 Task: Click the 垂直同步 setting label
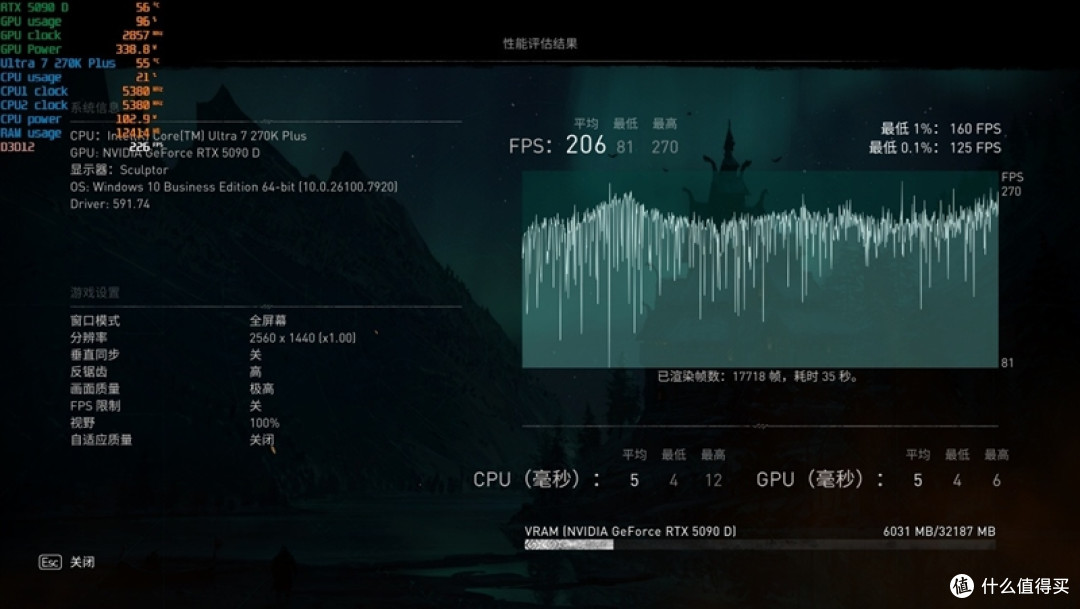pyautogui.click(x=95, y=355)
